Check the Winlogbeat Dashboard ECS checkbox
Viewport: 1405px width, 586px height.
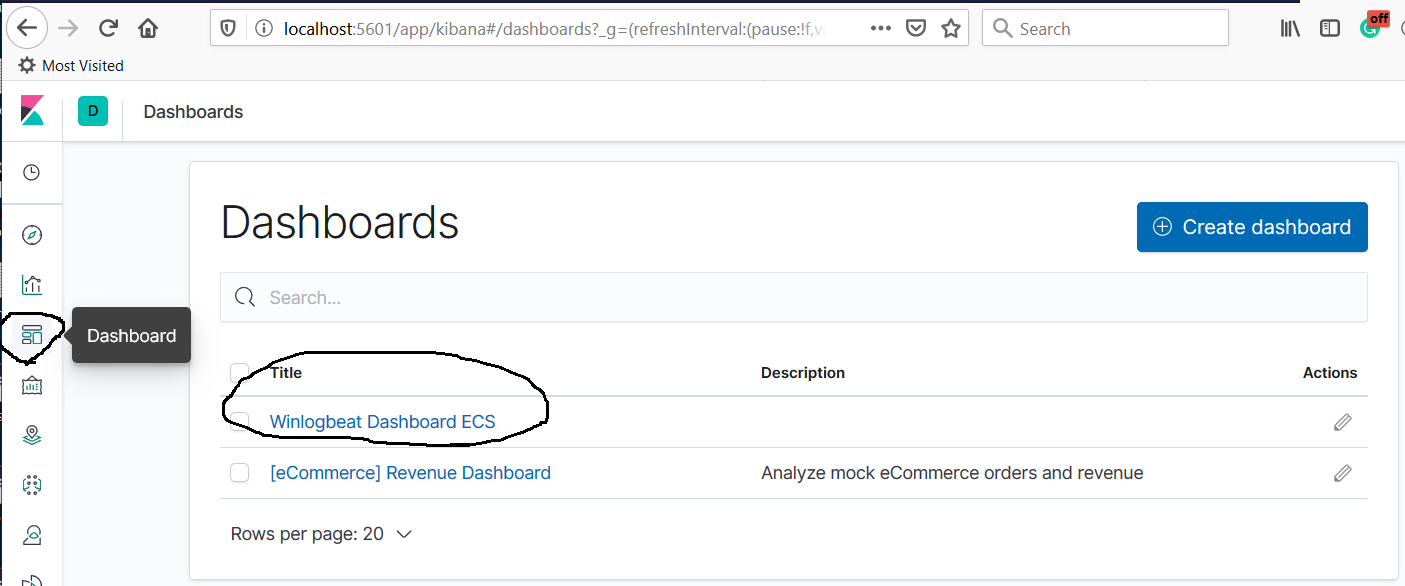pos(239,422)
